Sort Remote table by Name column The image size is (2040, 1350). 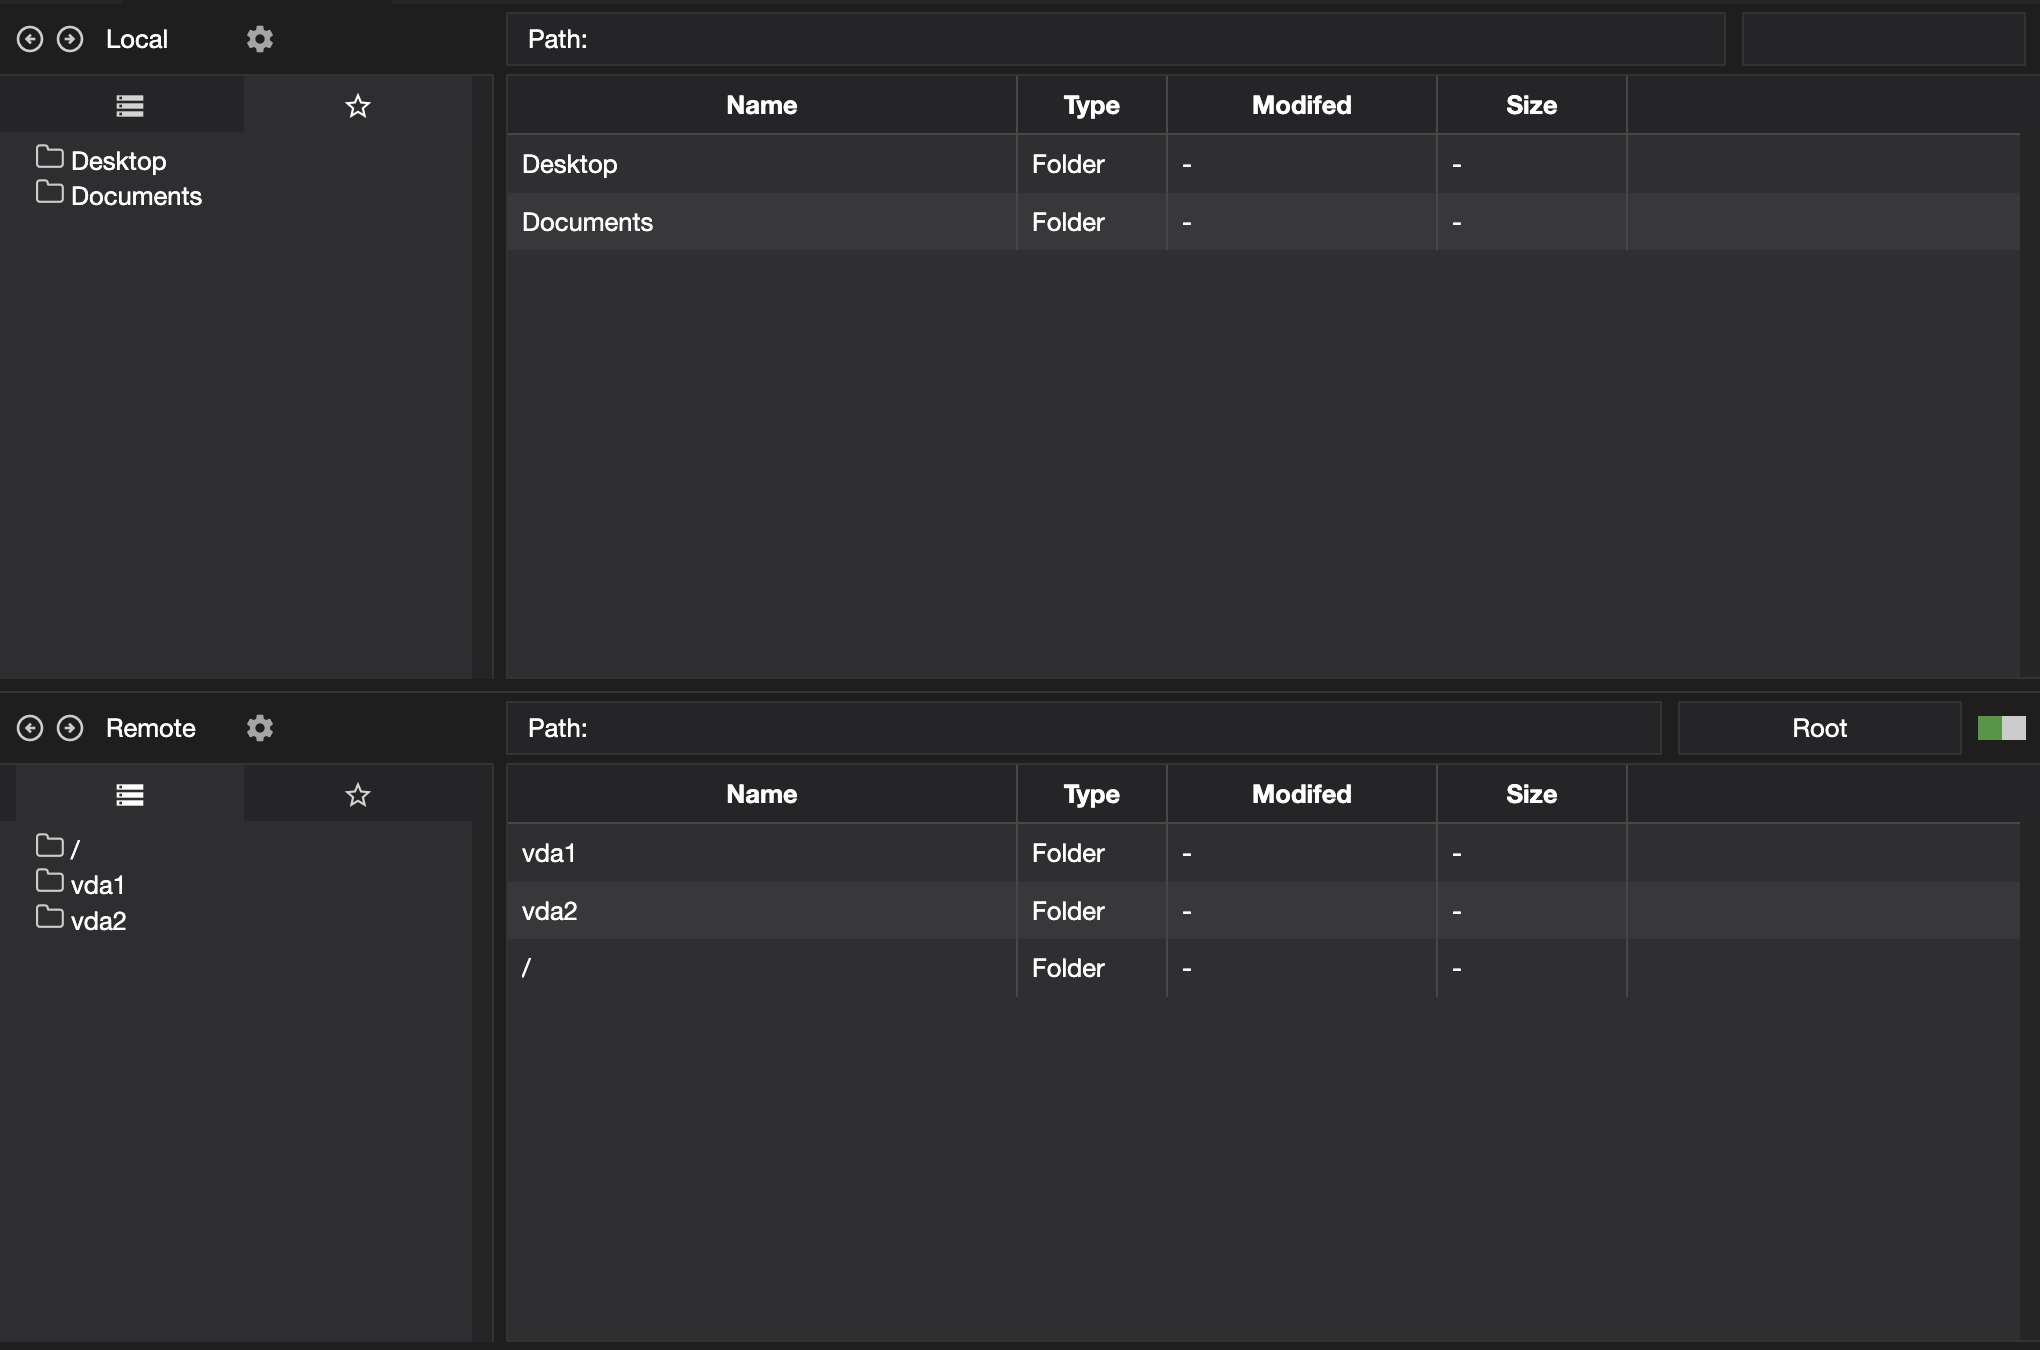click(762, 794)
